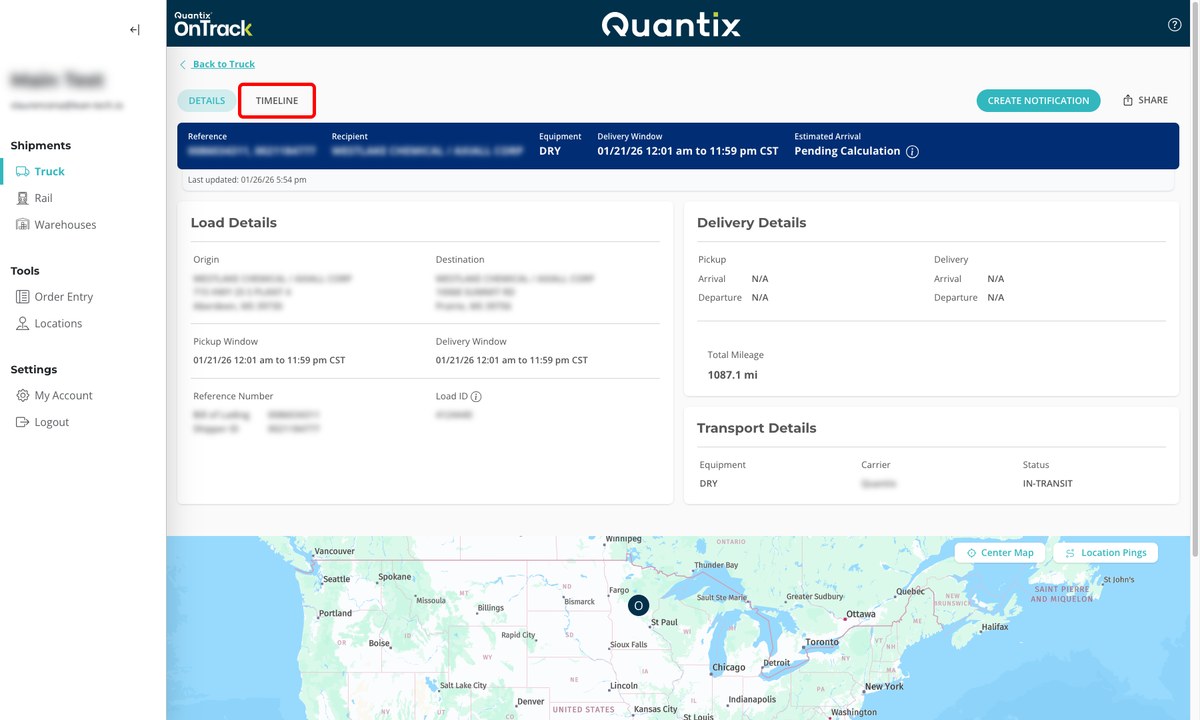Click the Estimated Arrival info icon
Viewport: 1200px width, 720px height.
click(x=912, y=152)
